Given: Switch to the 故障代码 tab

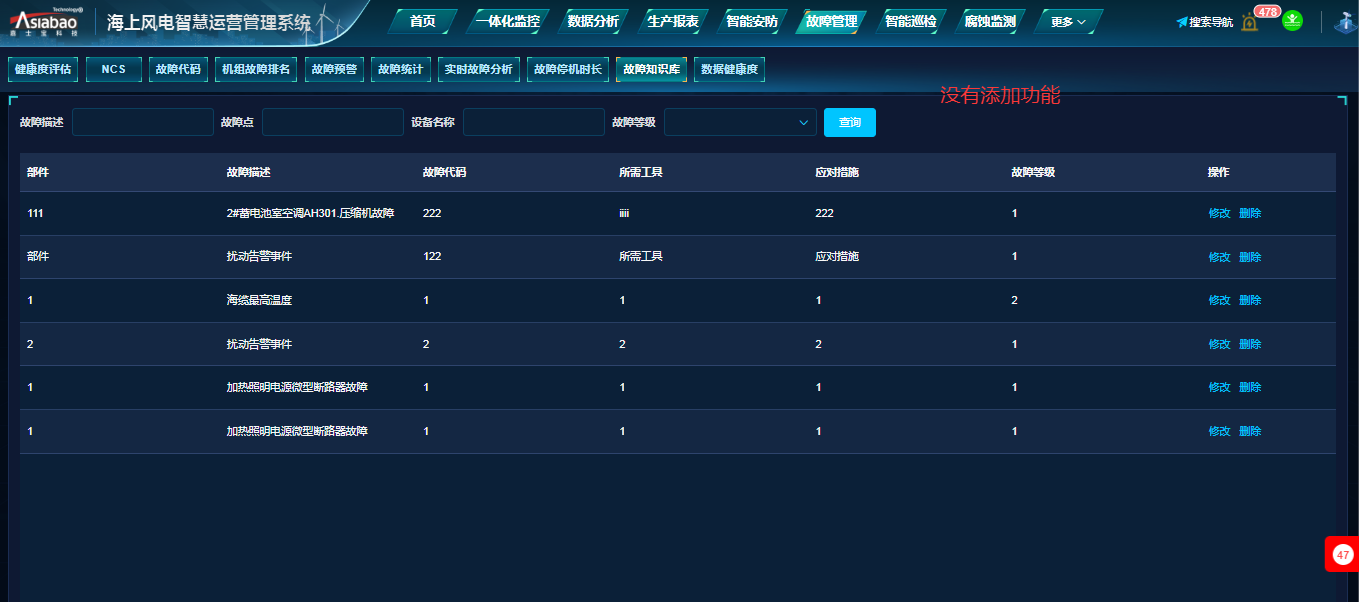Looking at the screenshot, I should (x=178, y=70).
